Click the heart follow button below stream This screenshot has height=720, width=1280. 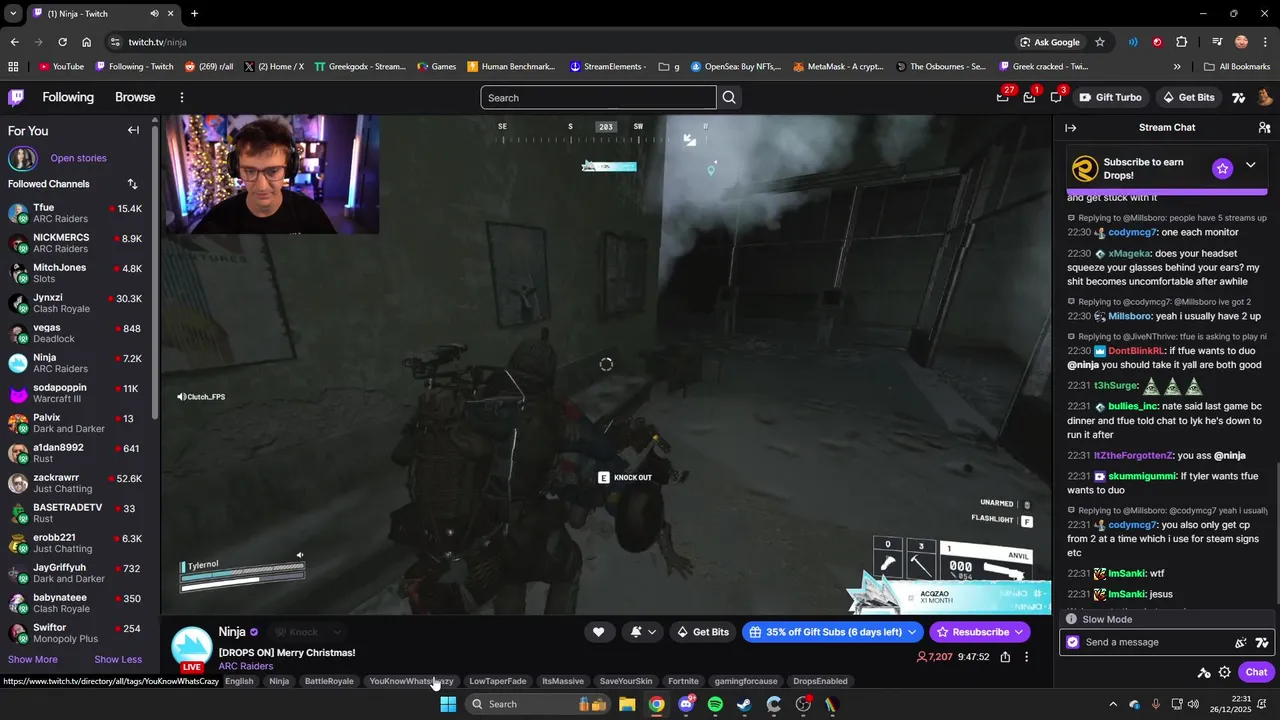pyautogui.click(x=598, y=632)
